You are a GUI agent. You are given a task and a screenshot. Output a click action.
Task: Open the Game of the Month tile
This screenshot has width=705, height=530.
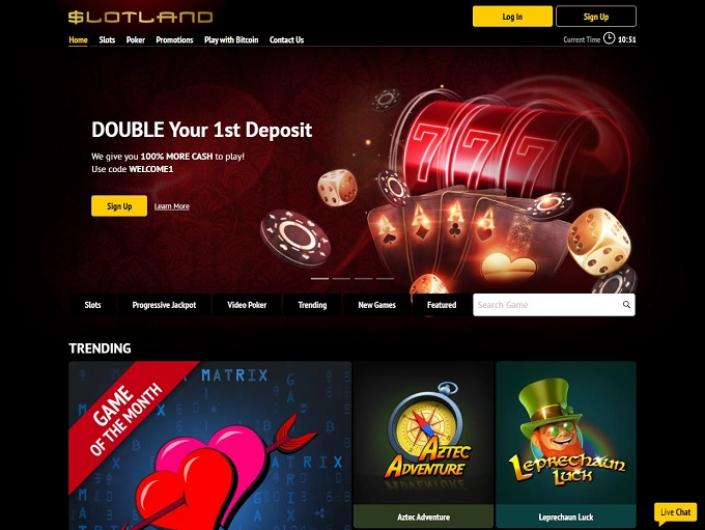tap(210, 445)
